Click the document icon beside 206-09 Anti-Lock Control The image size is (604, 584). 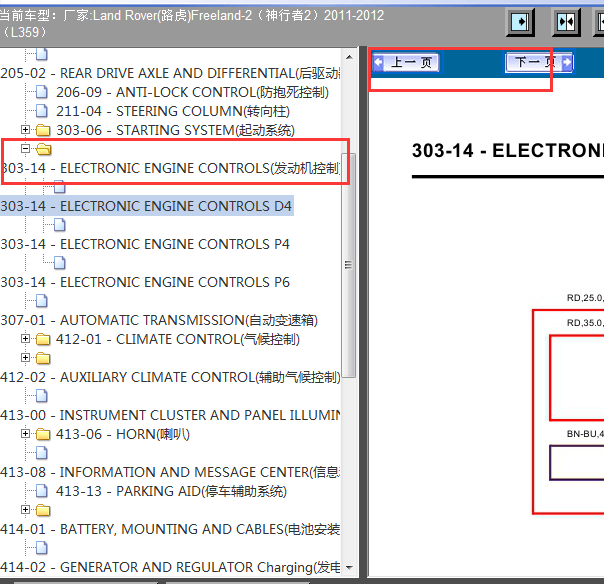42,92
